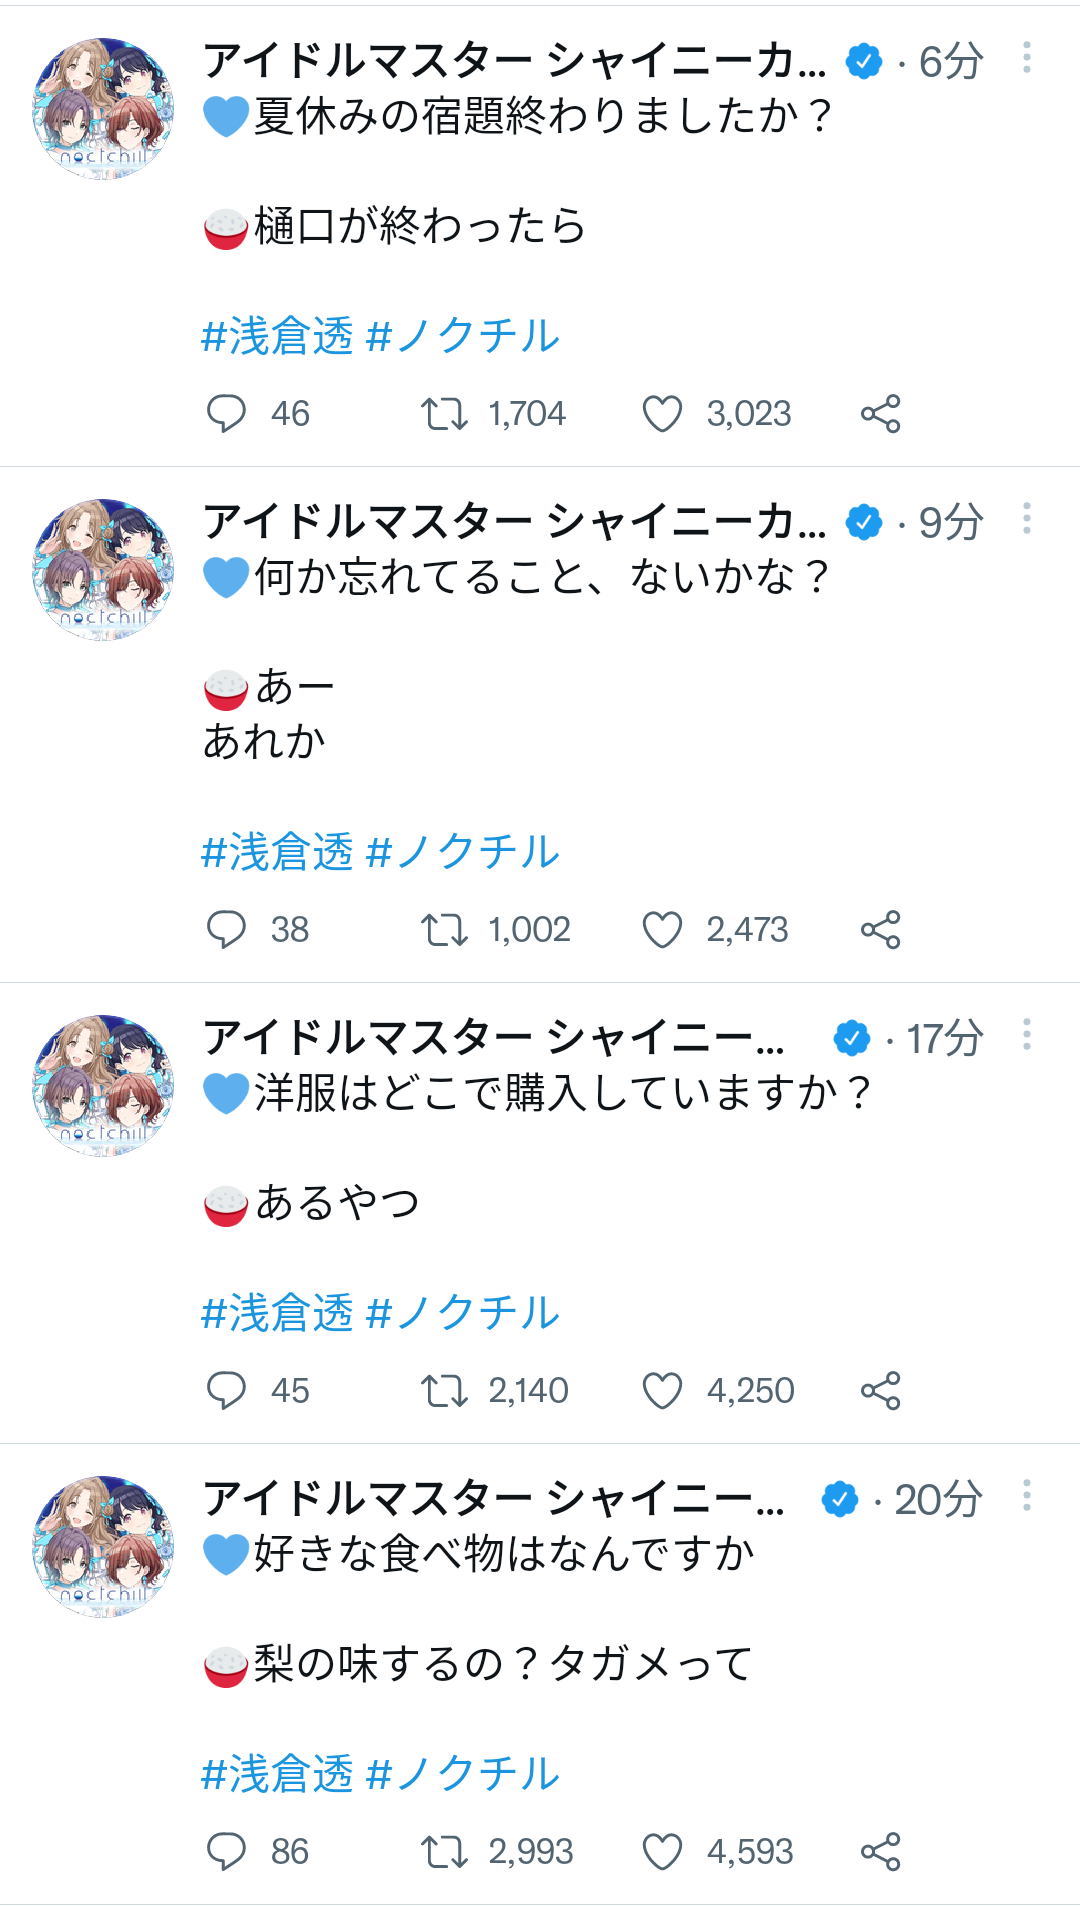
Task: Open the #浅倉透 hashtag in the 6分 tweet
Action: (x=278, y=336)
